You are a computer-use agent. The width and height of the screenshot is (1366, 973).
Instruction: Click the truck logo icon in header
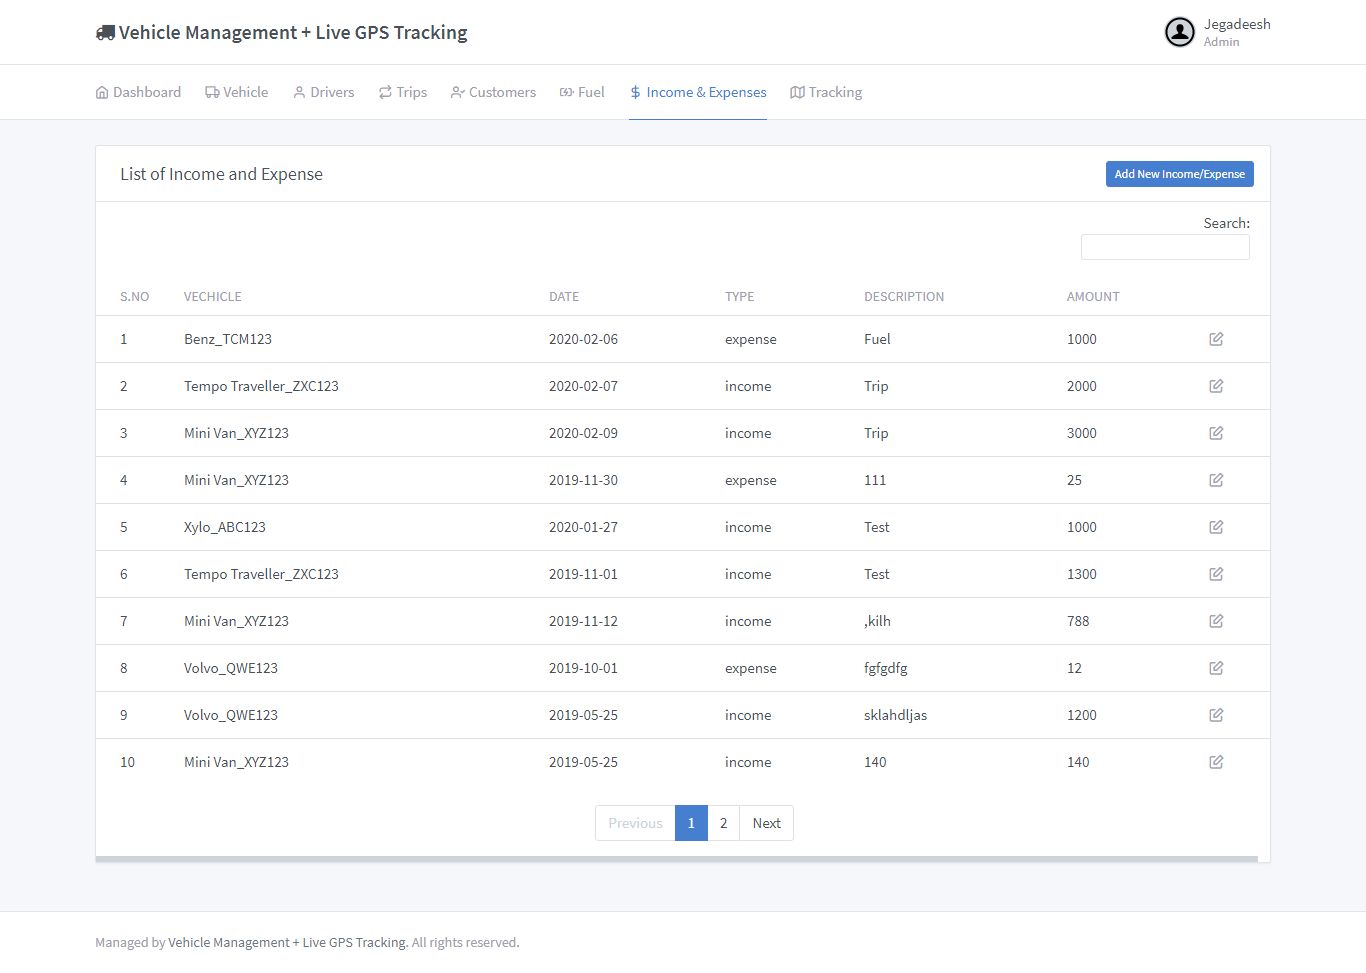(105, 33)
